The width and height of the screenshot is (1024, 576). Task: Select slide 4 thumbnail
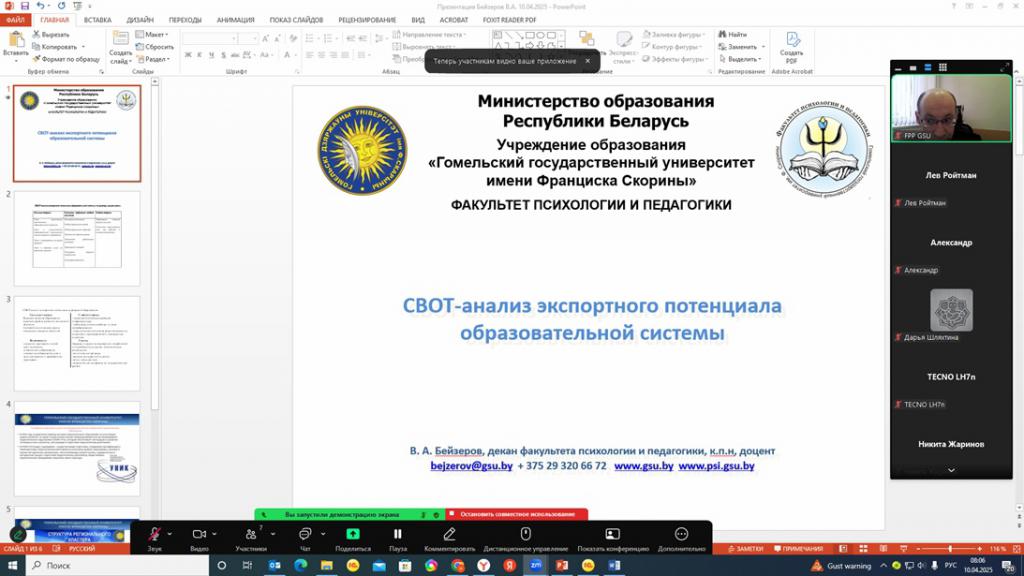click(x=77, y=449)
